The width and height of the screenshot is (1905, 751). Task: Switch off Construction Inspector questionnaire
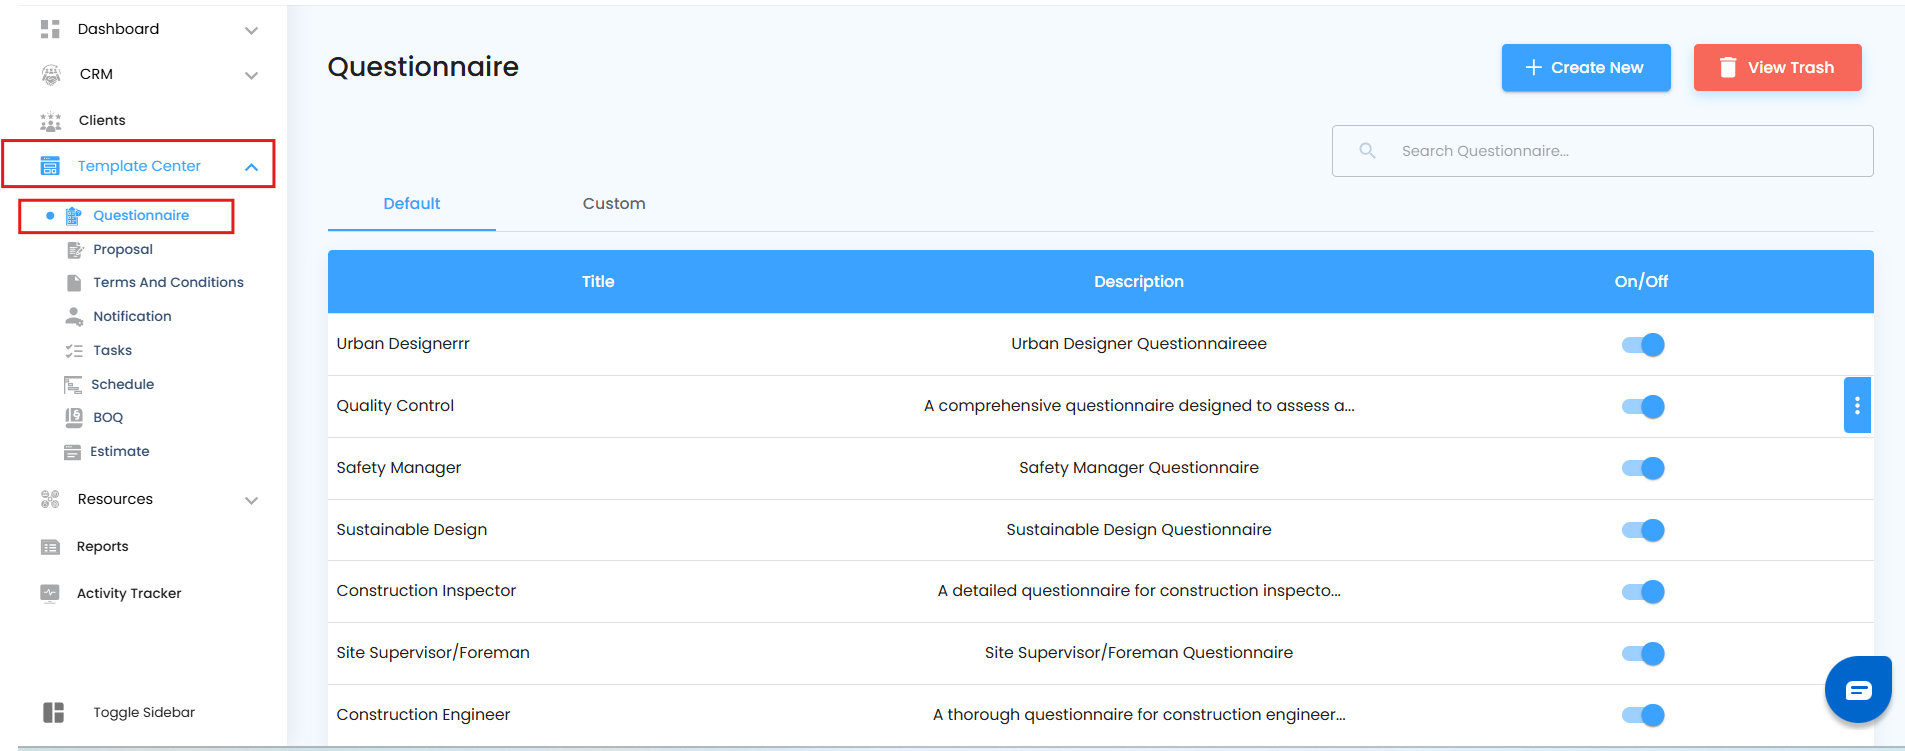[1642, 592]
